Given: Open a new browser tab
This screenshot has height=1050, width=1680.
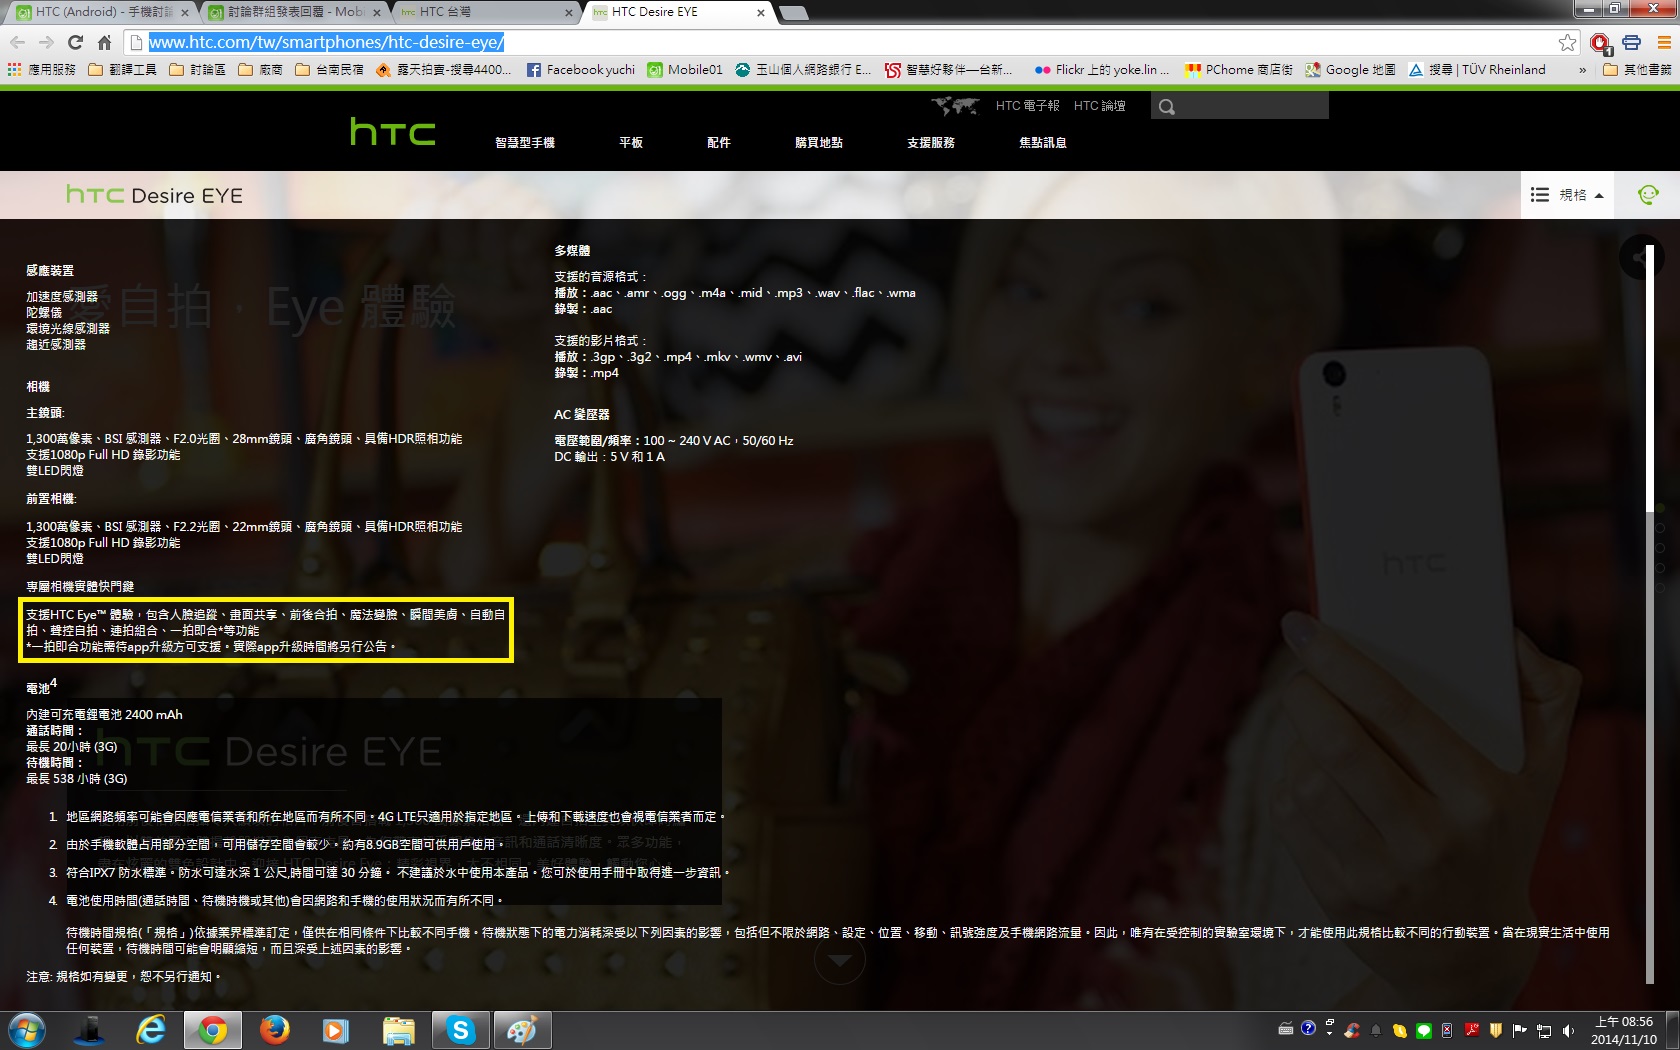Looking at the screenshot, I should tap(793, 13).
